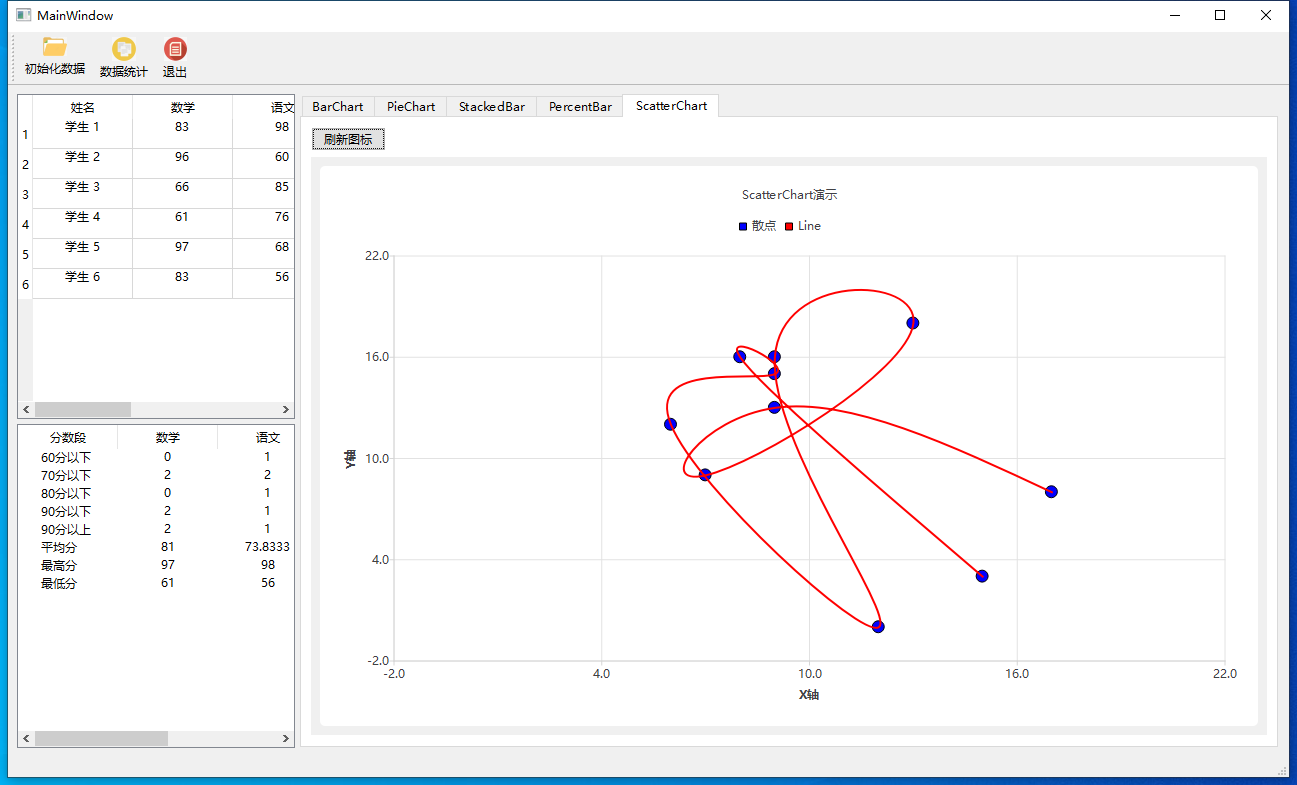Click the 最高分 score row
This screenshot has width=1297, height=785.
point(59,565)
